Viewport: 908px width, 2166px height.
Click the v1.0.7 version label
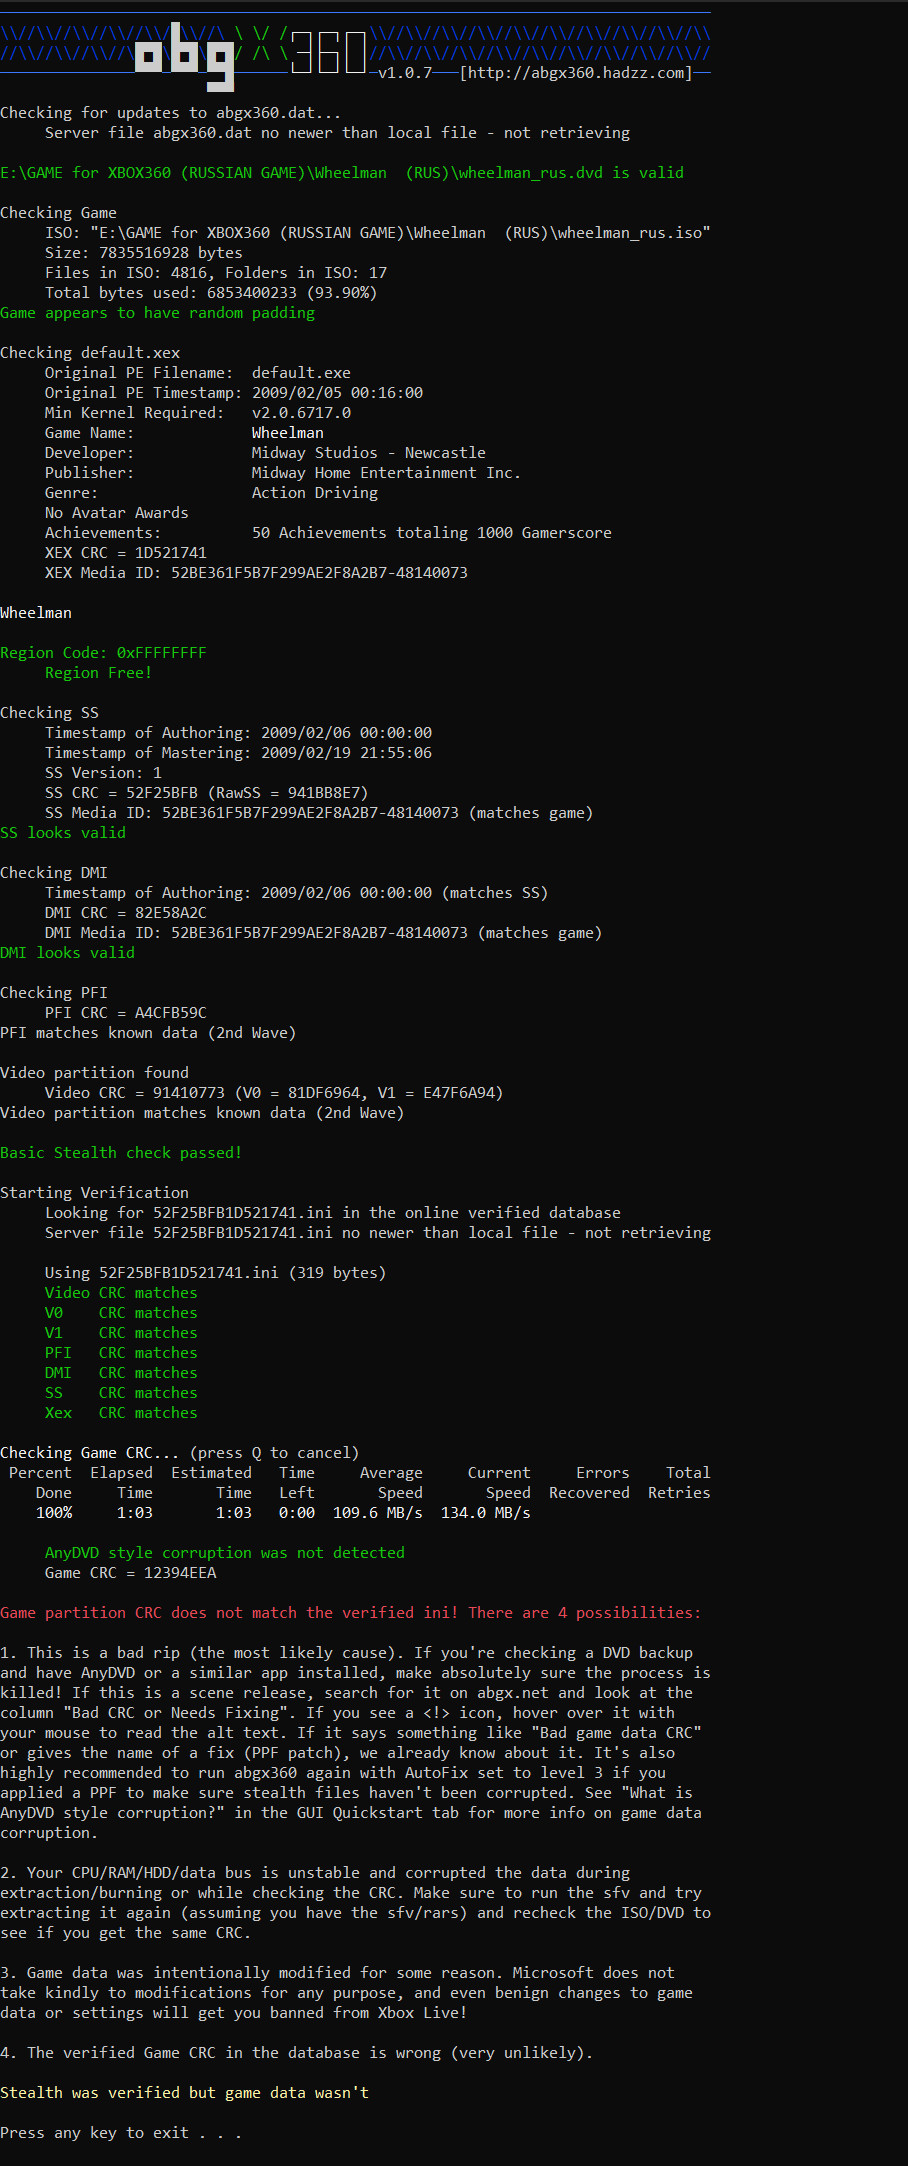point(405,73)
